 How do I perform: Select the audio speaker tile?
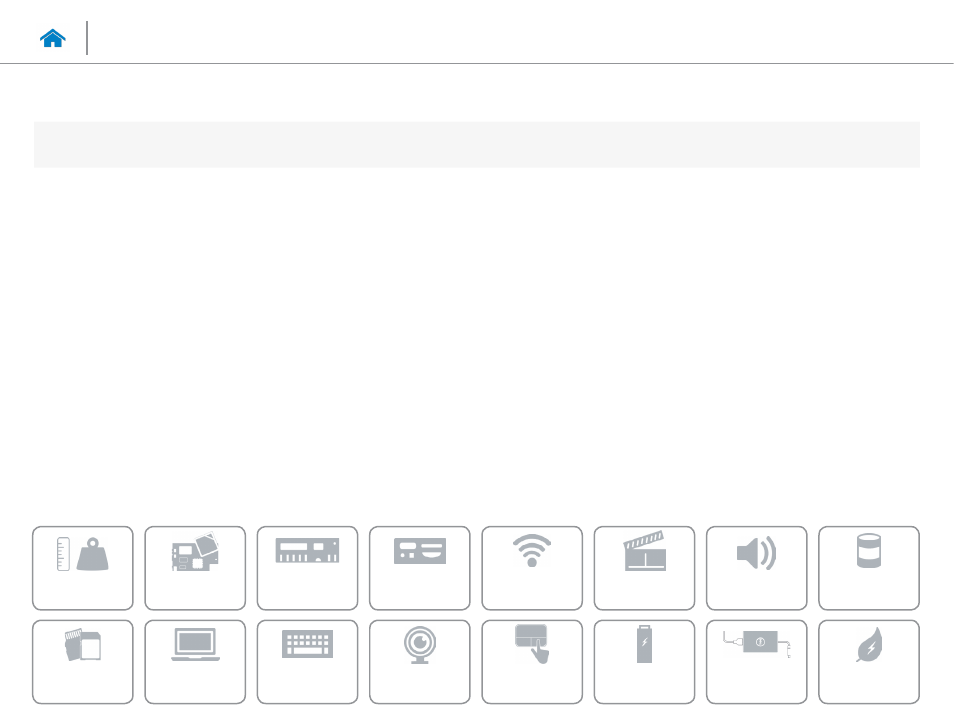coord(756,568)
